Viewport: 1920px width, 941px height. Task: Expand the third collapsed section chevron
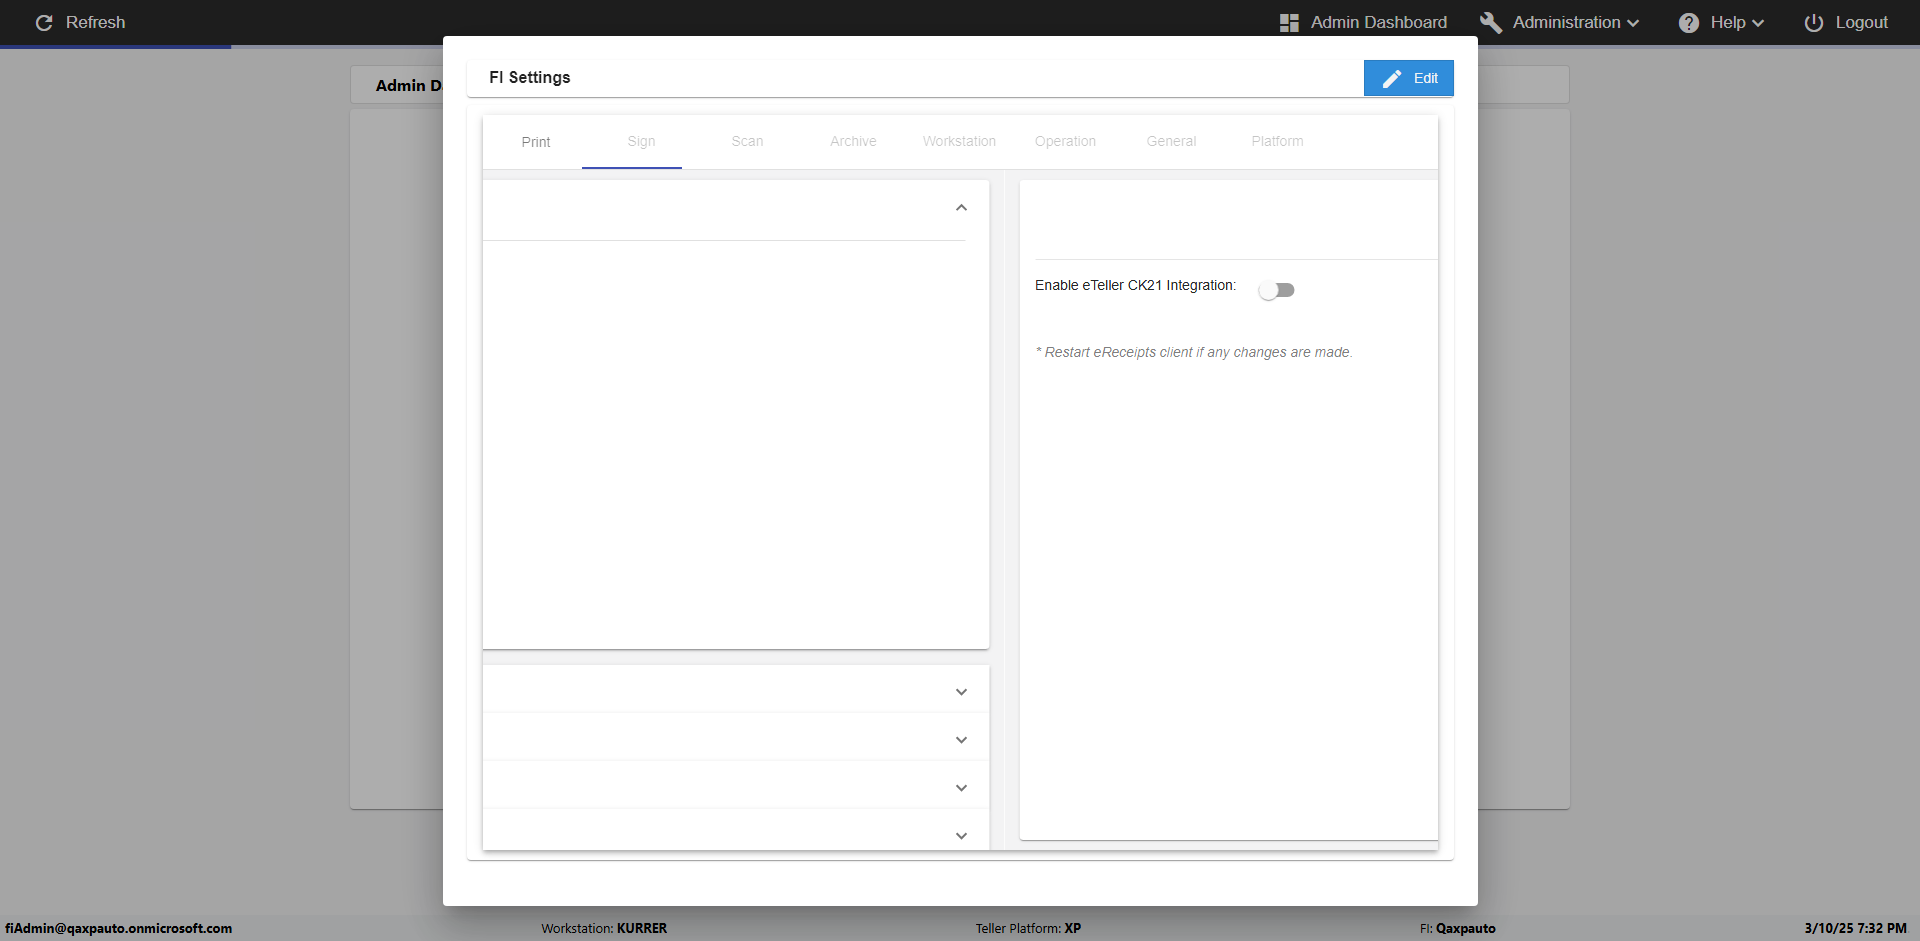(961, 788)
